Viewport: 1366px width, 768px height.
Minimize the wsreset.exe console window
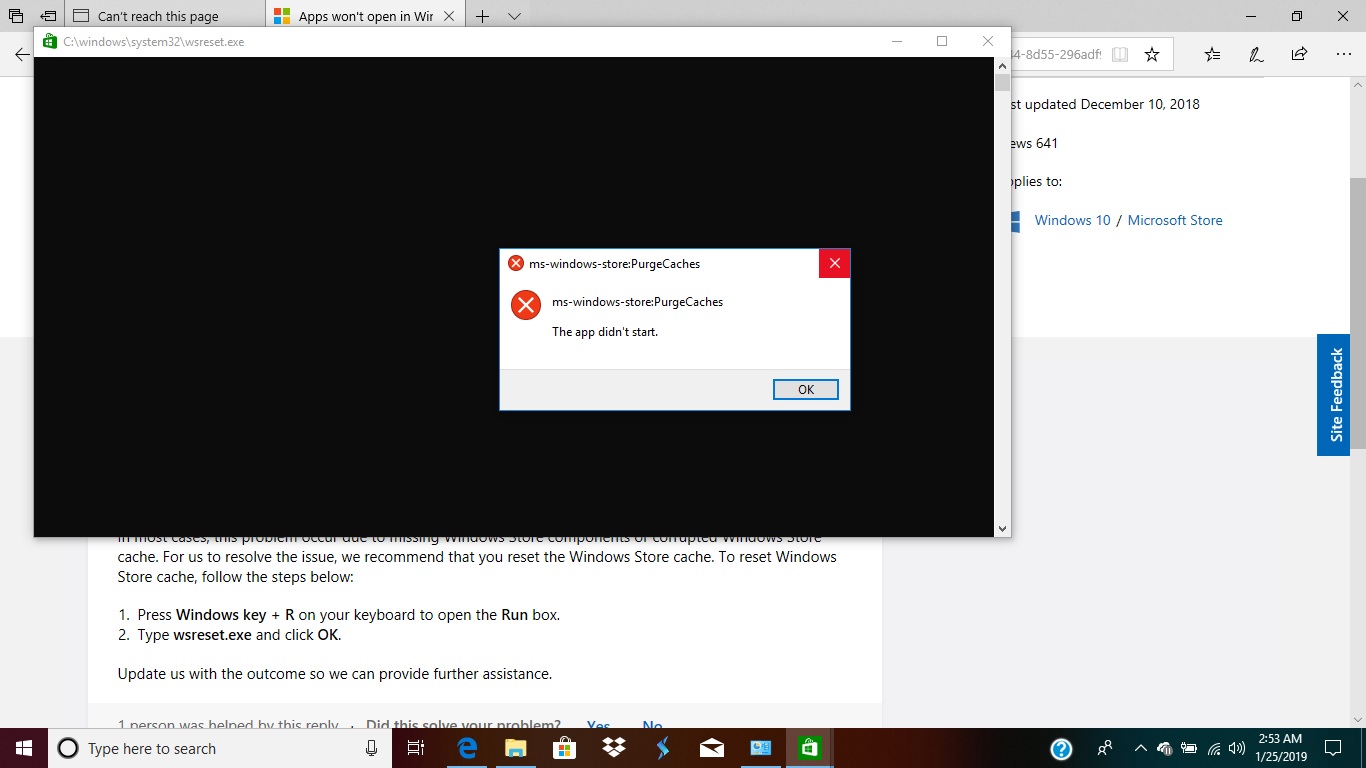point(897,41)
